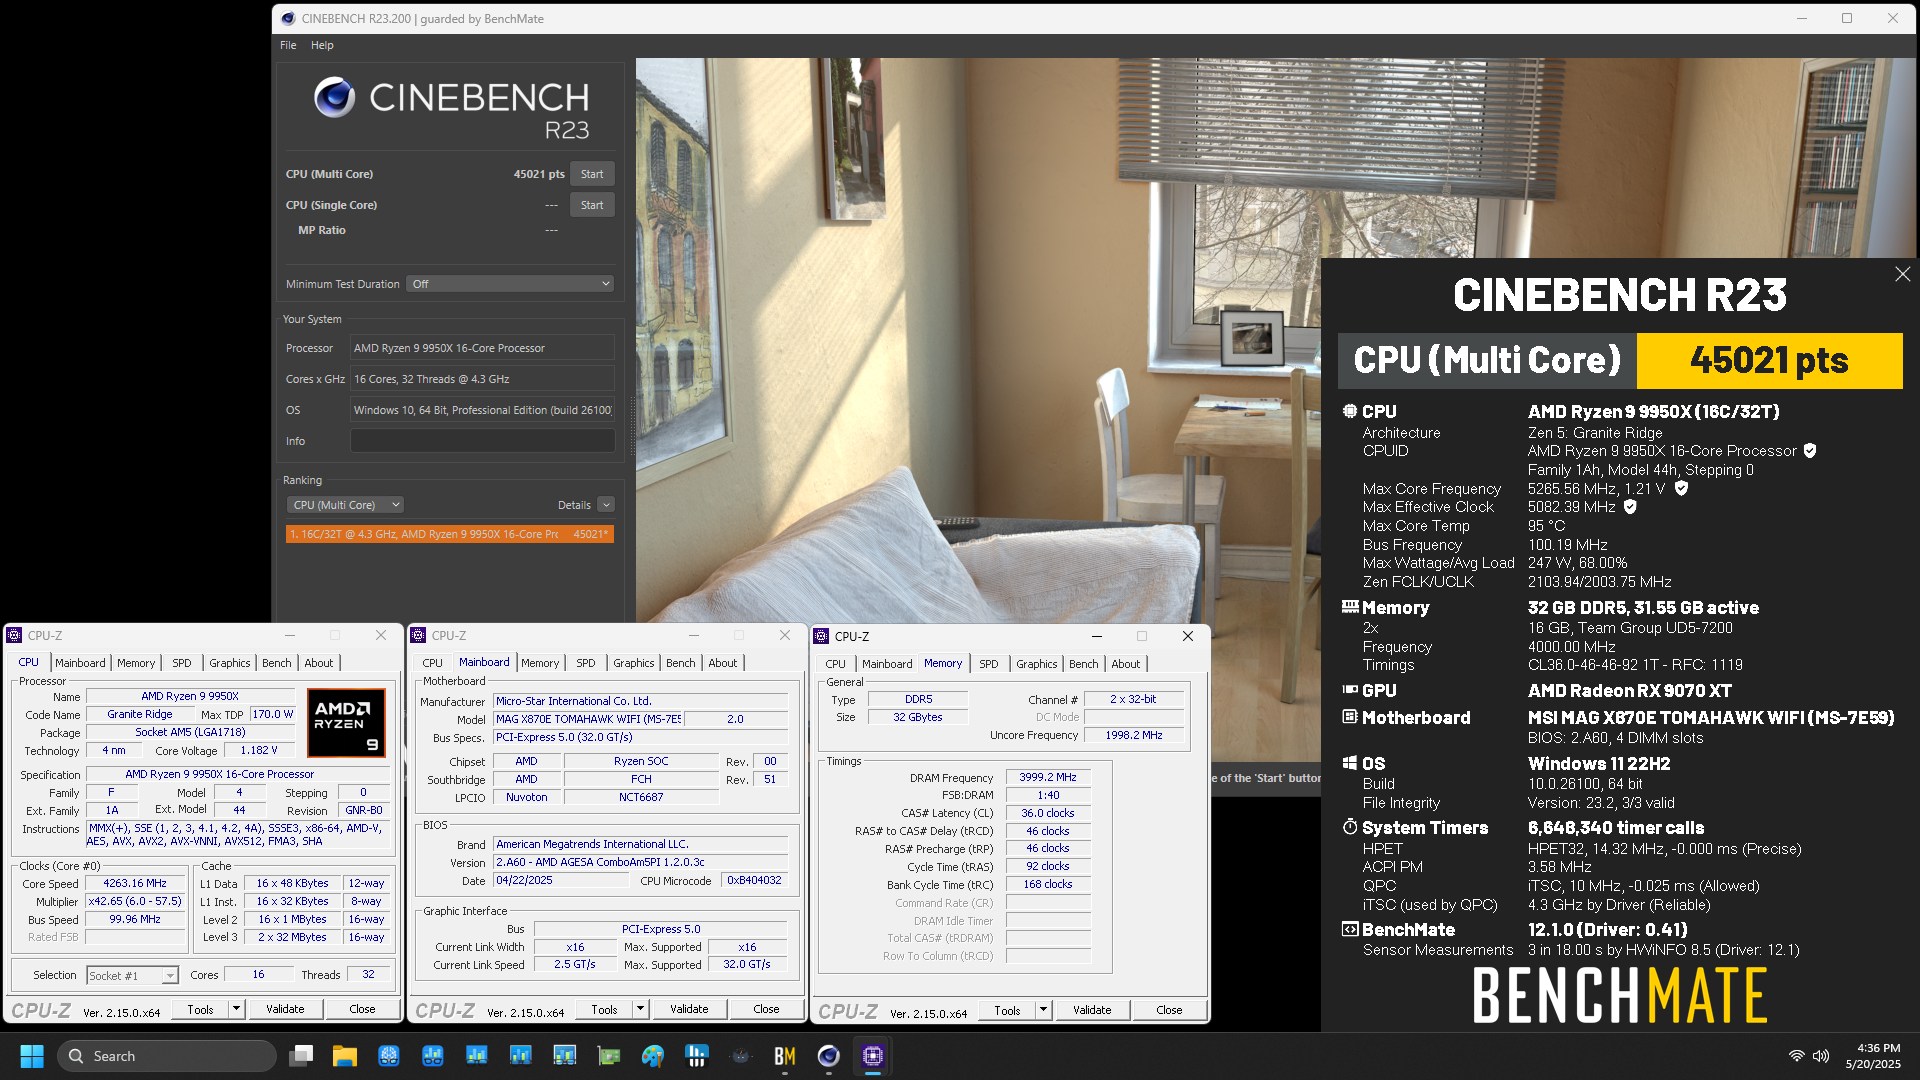The height and width of the screenshot is (1080, 1920).
Task: Open Geekbench AI brain icon in taskbar
Action: coord(389,1056)
